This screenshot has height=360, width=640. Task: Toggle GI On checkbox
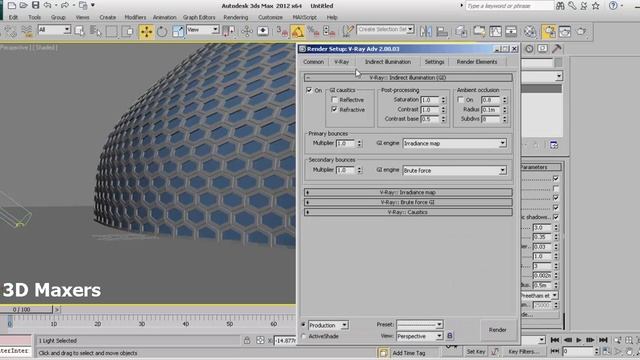tap(309, 90)
